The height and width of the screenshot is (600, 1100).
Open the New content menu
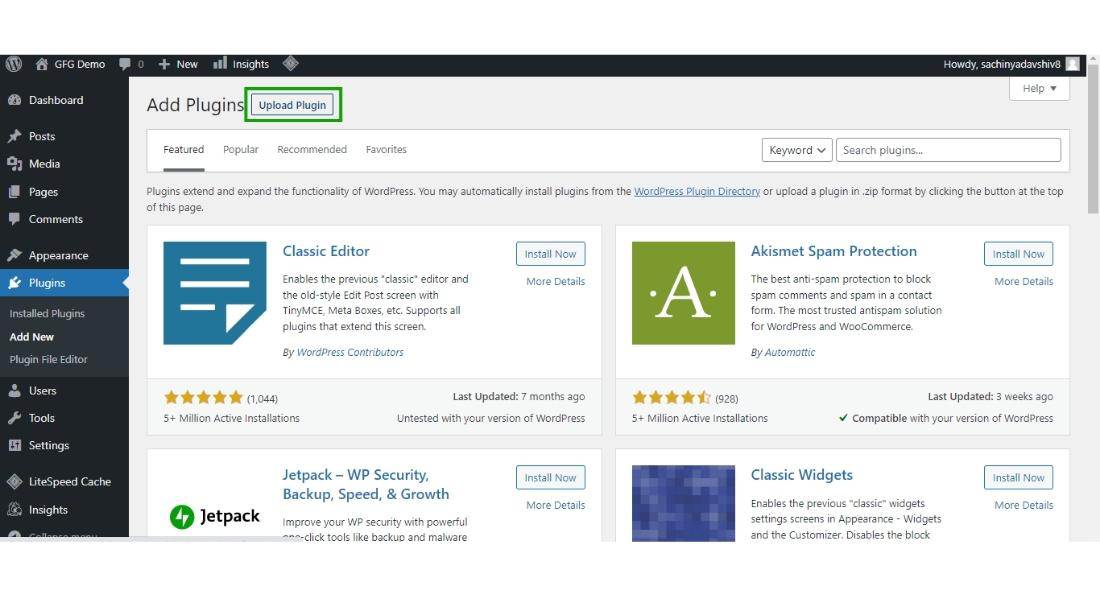click(x=178, y=64)
